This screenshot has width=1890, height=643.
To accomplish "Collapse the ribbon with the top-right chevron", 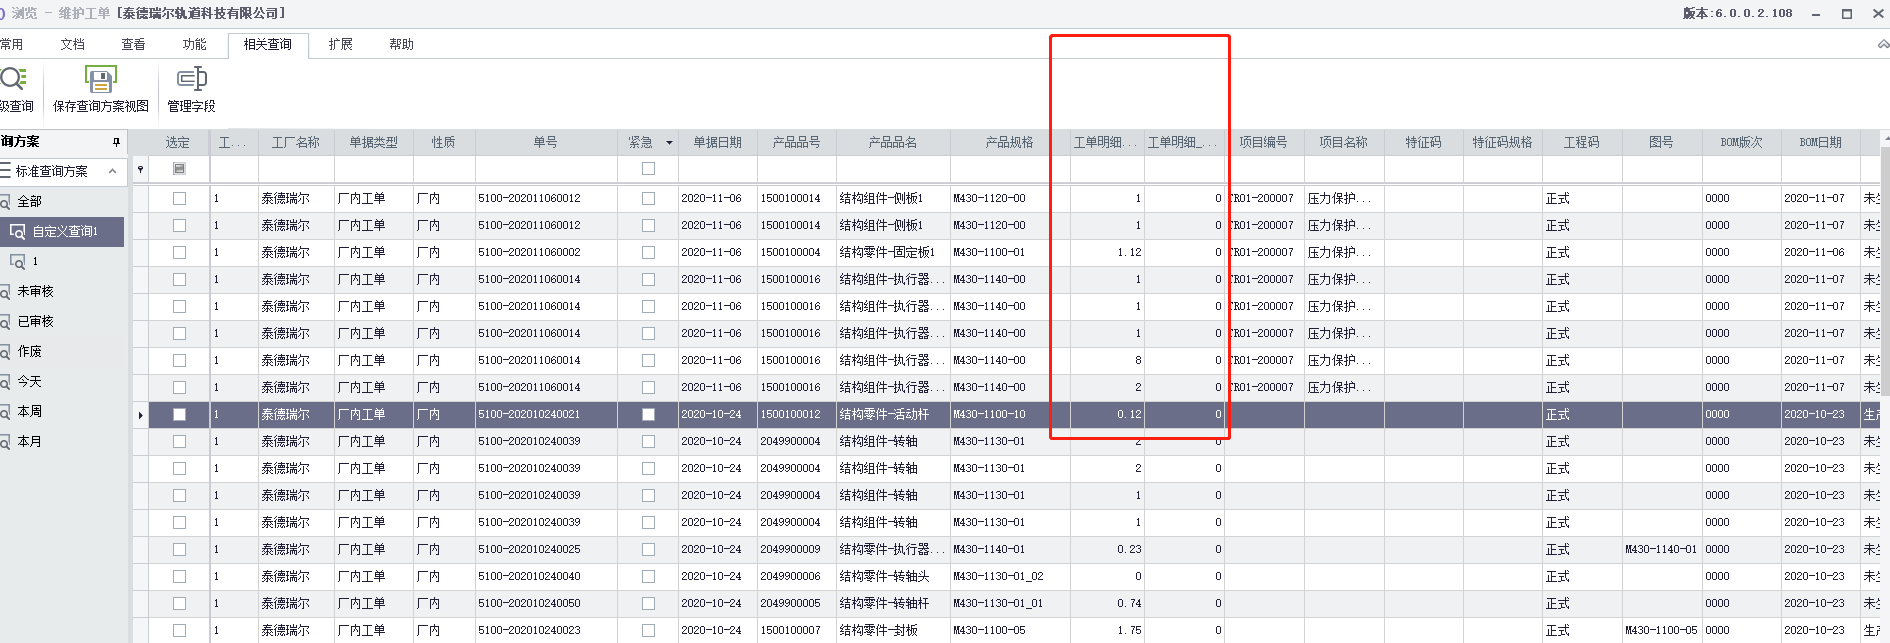I will [x=1882, y=44].
